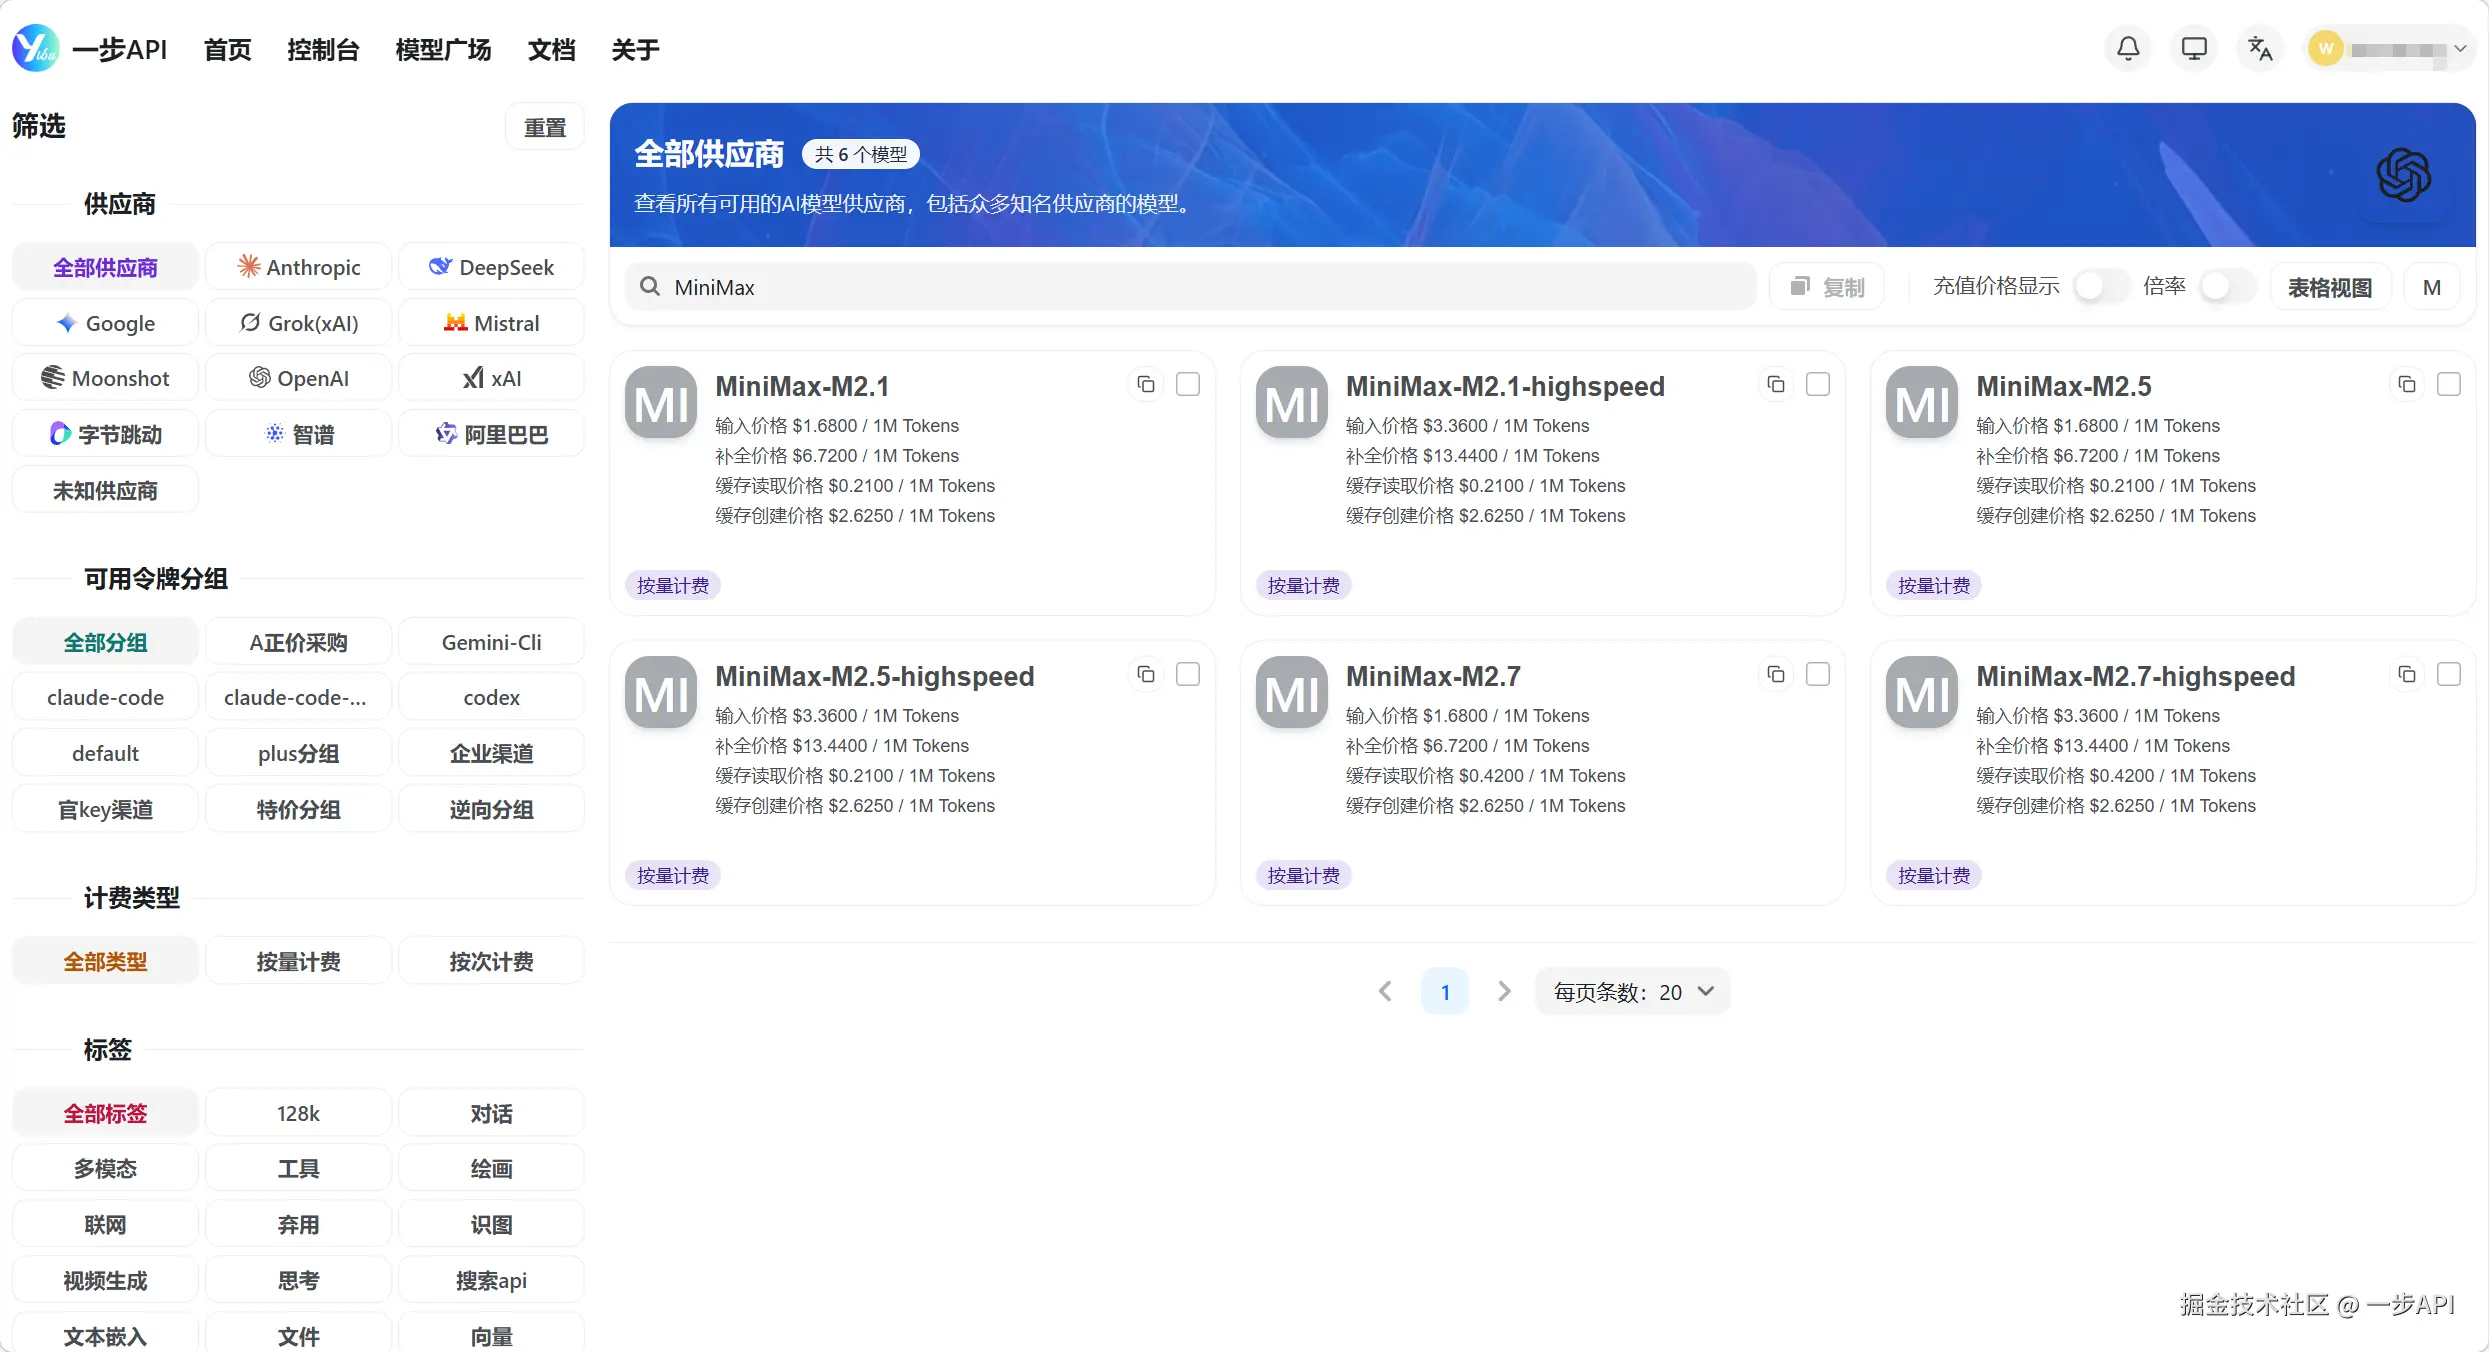Check the MiniMax-M2.1-highspeed checkbox
Screen dimensions: 2489x1352
pos(1818,385)
